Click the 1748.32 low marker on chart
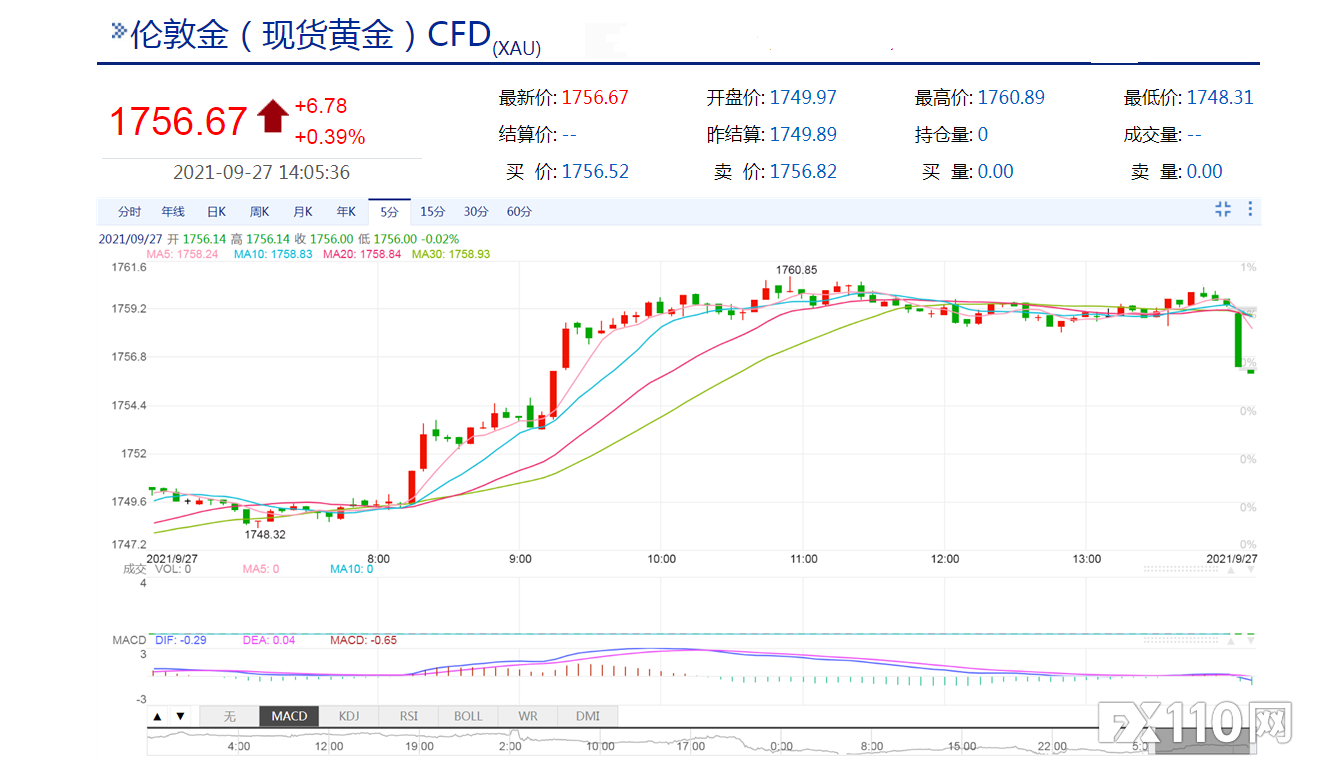Screen dimensions: 1324x768 [x=265, y=535]
